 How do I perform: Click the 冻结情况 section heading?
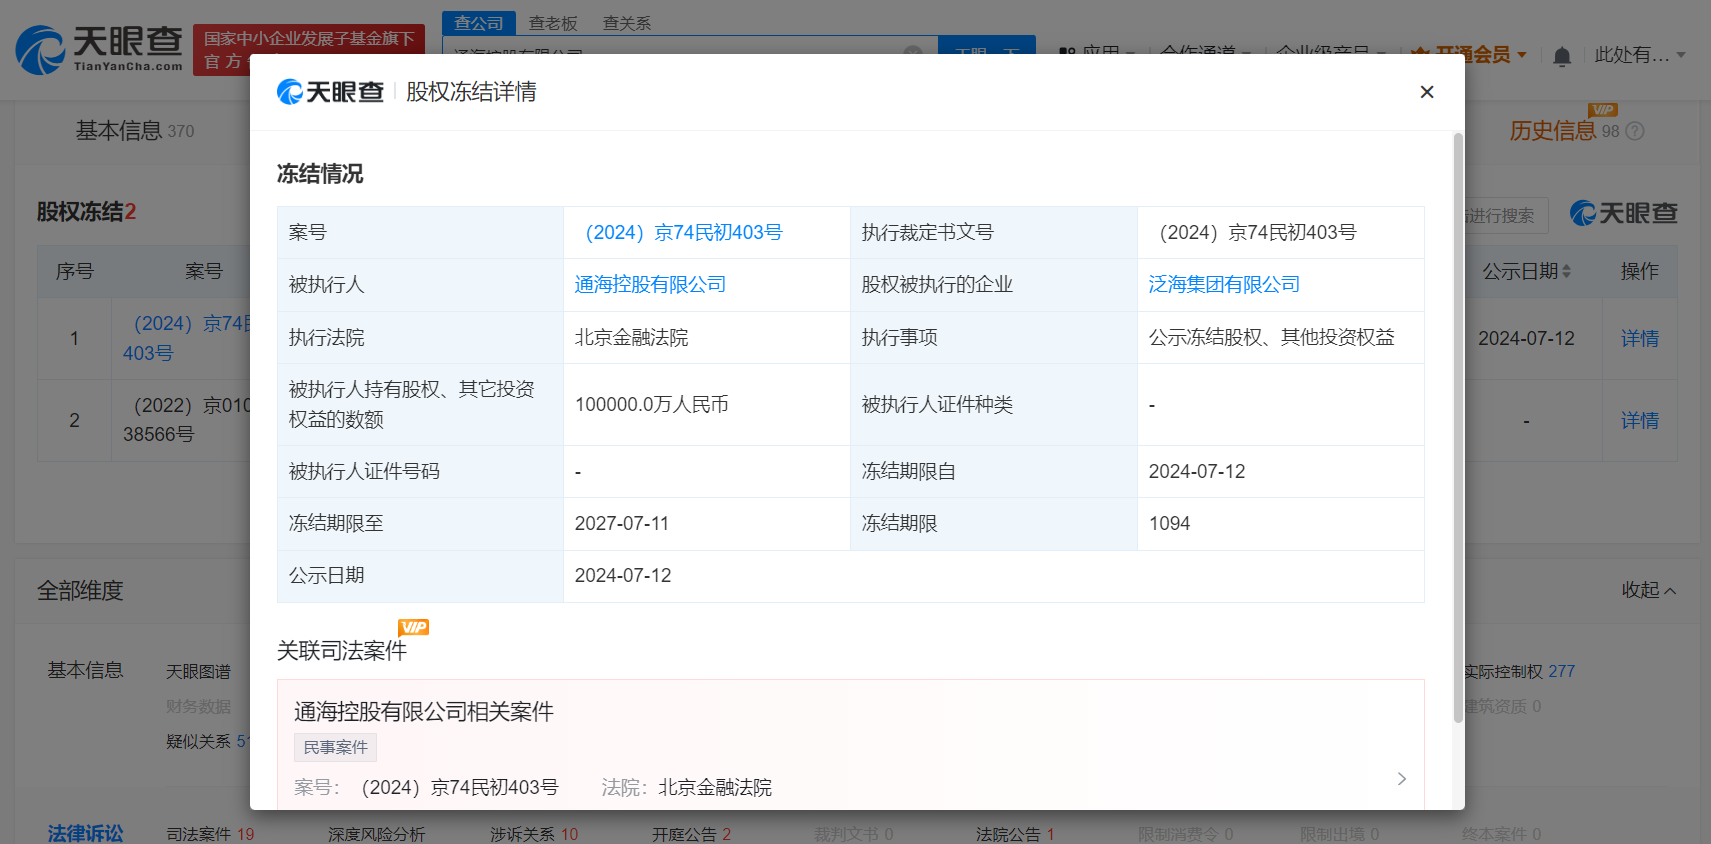point(320,173)
